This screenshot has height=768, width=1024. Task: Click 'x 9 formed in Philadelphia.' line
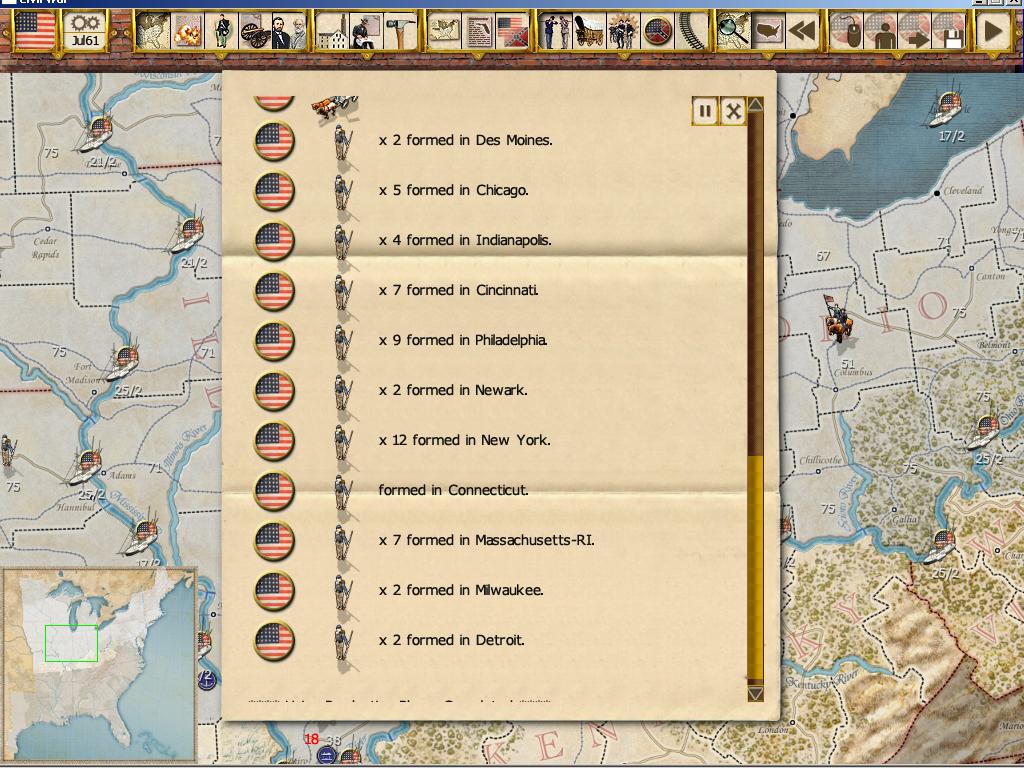pyautogui.click(x=463, y=340)
